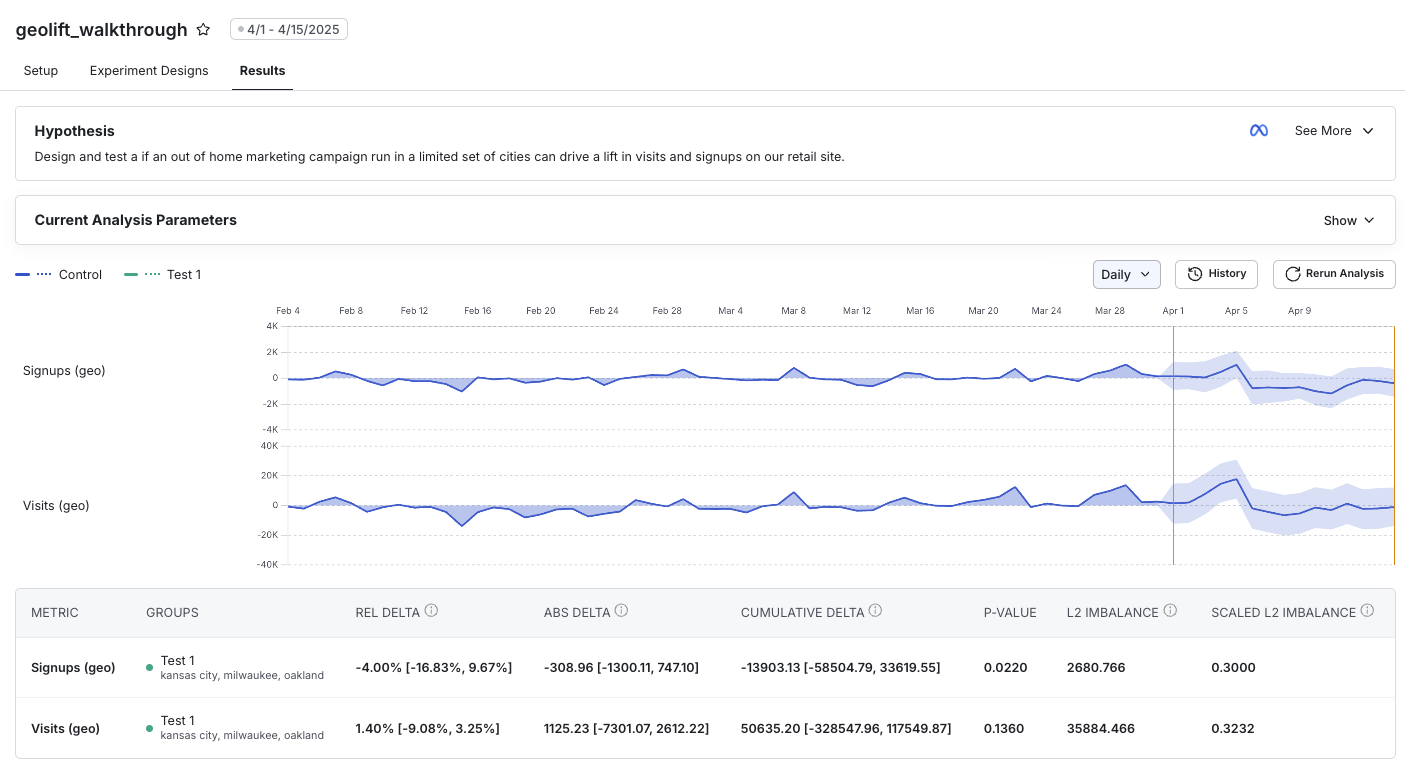Open the Test 1 group in the Signups row
1405x774 pixels.
coord(178,660)
